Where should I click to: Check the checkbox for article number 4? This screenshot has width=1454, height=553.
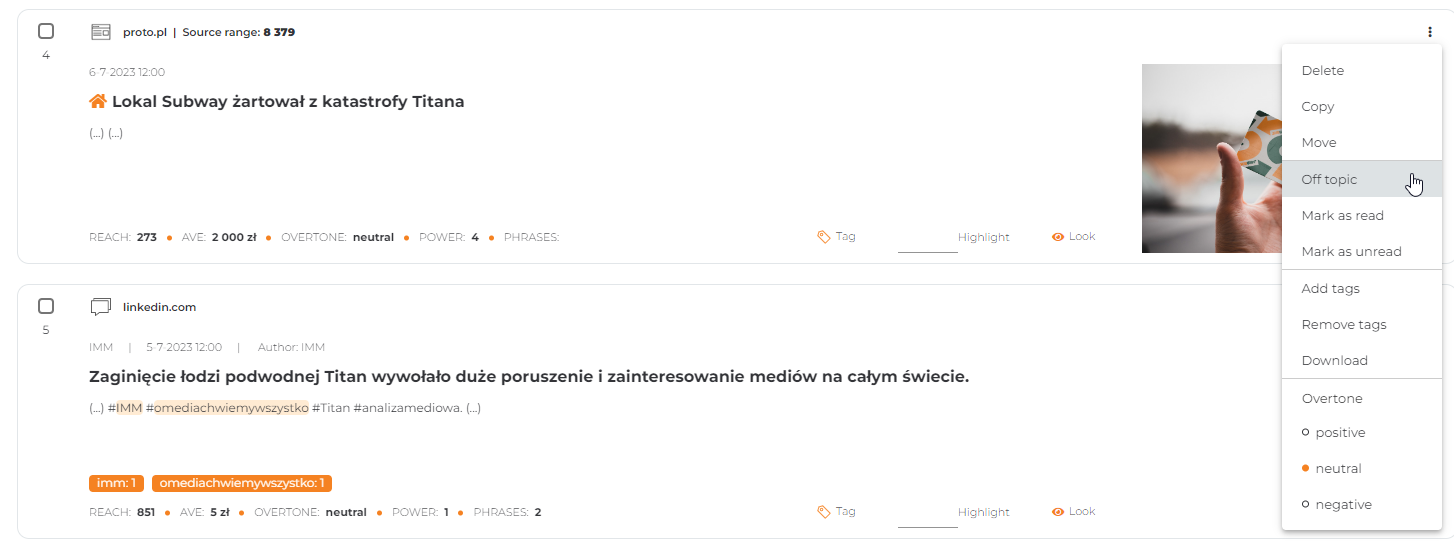[x=46, y=31]
